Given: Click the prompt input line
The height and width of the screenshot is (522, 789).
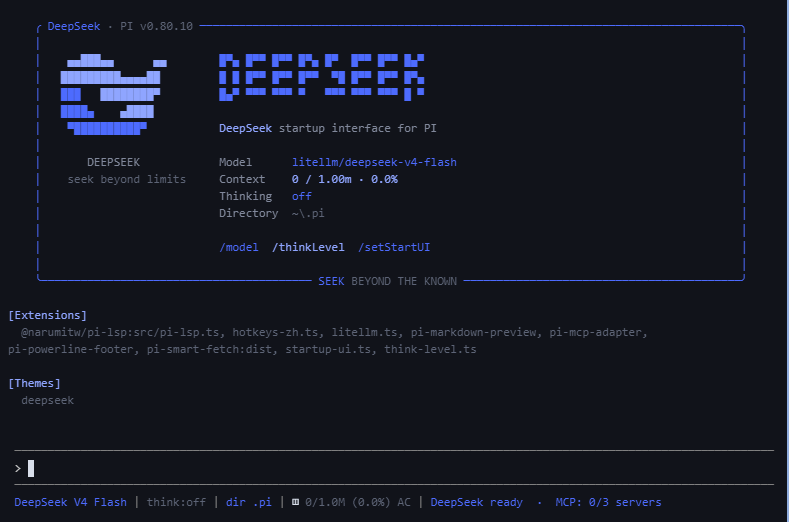Looking at the screenshot, I should click(x=394, y=468).
